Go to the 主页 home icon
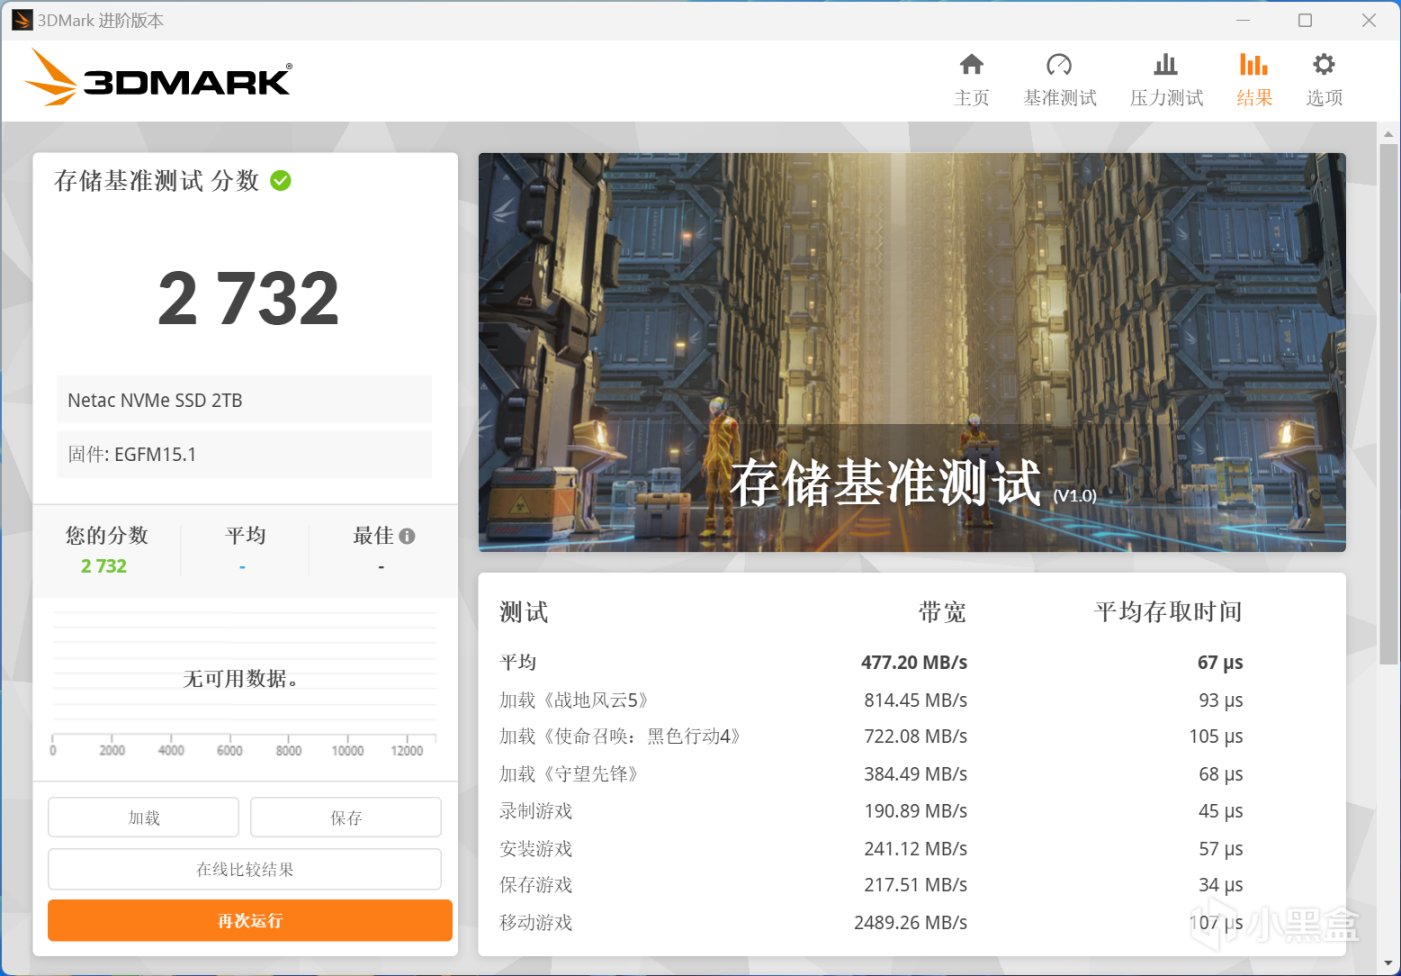 971,65
